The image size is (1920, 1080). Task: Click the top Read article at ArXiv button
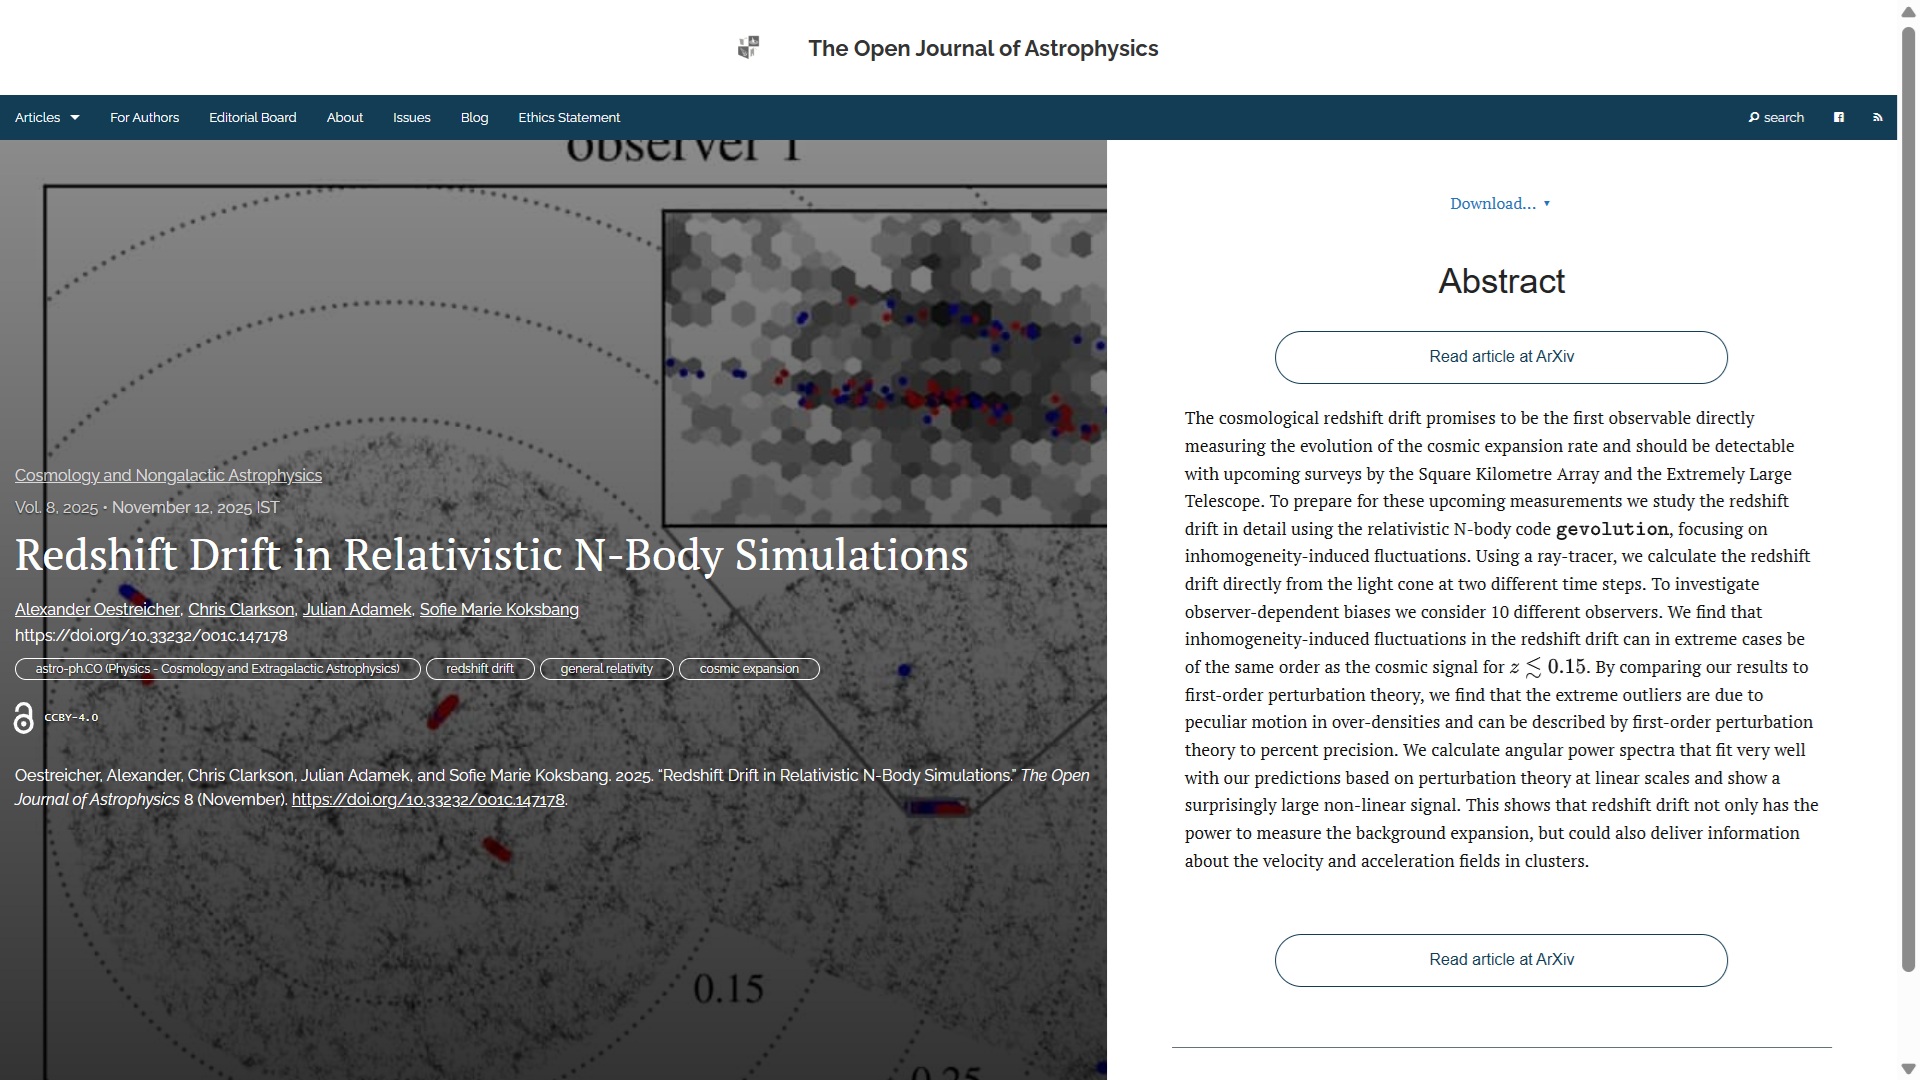(1500, 357)
